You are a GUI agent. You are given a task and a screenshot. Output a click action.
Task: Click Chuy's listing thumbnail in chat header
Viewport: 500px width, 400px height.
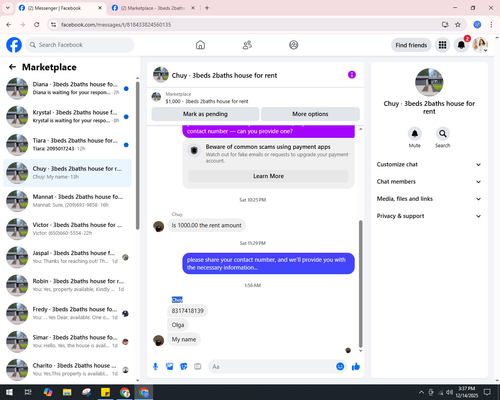tap(161, 75)
